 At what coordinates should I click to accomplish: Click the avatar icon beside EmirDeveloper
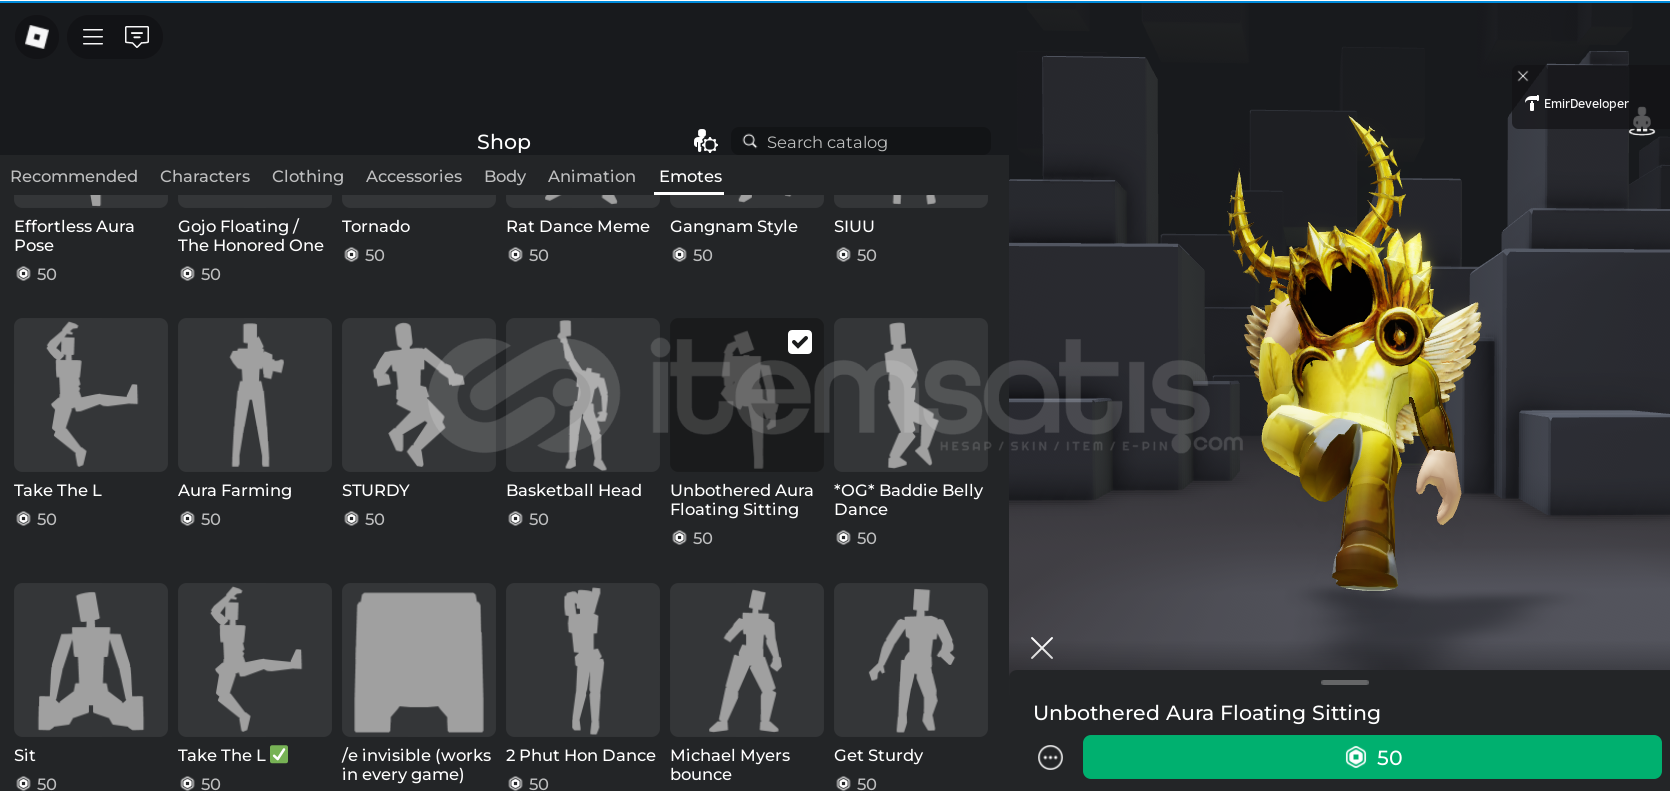[x=1642, y=122]
